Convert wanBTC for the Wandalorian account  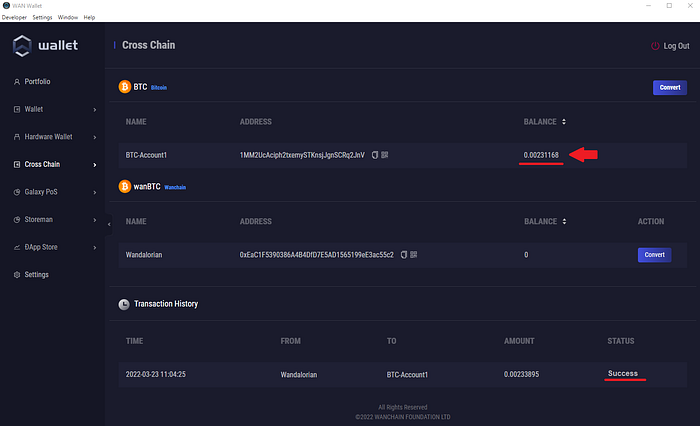[x=654, y=255]
